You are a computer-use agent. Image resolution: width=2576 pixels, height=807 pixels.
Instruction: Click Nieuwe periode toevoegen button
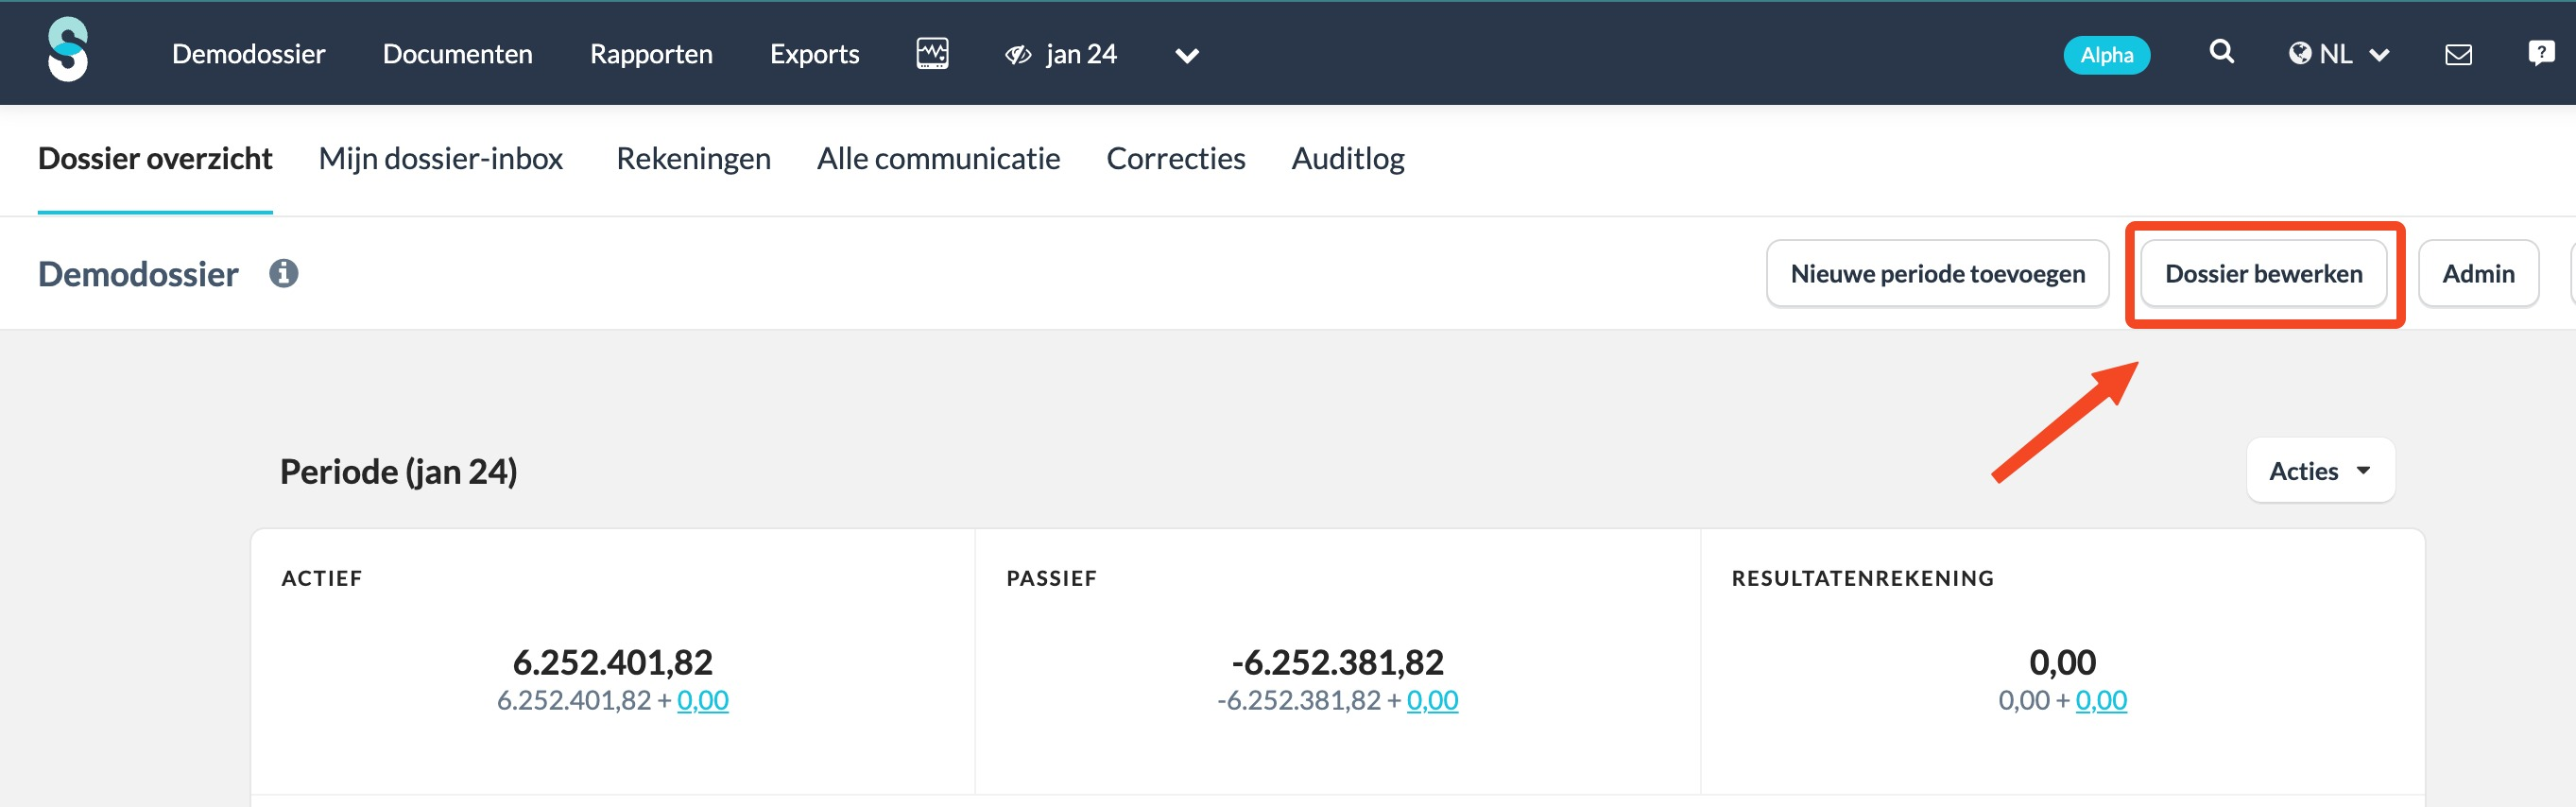click(x=1937, y=274)
